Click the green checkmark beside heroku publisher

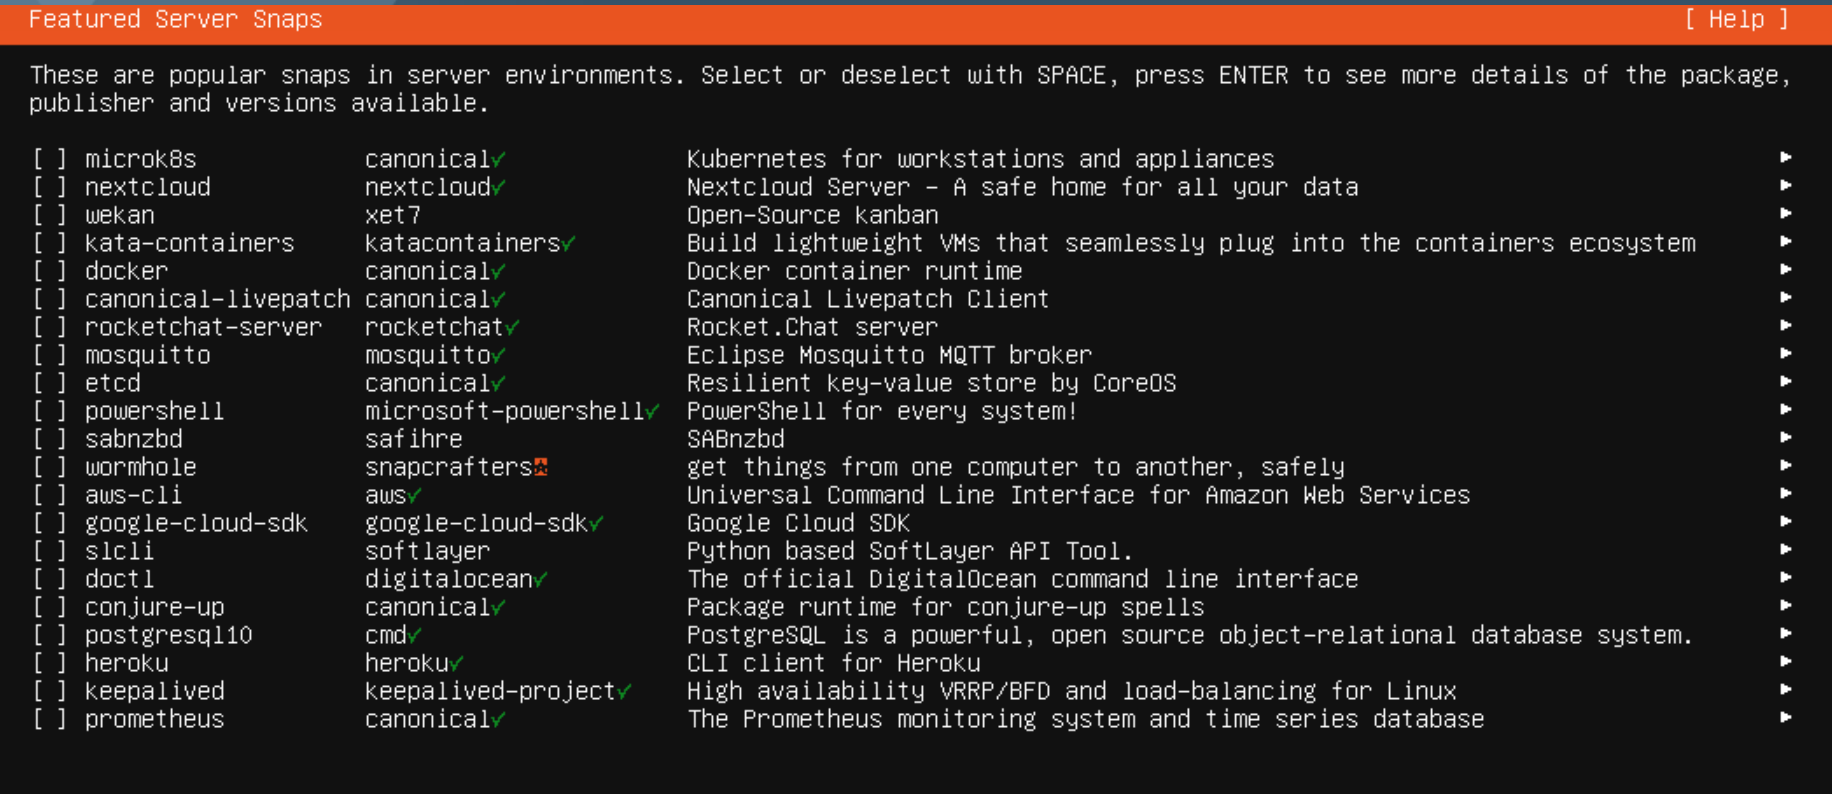(x=456, y=663)
